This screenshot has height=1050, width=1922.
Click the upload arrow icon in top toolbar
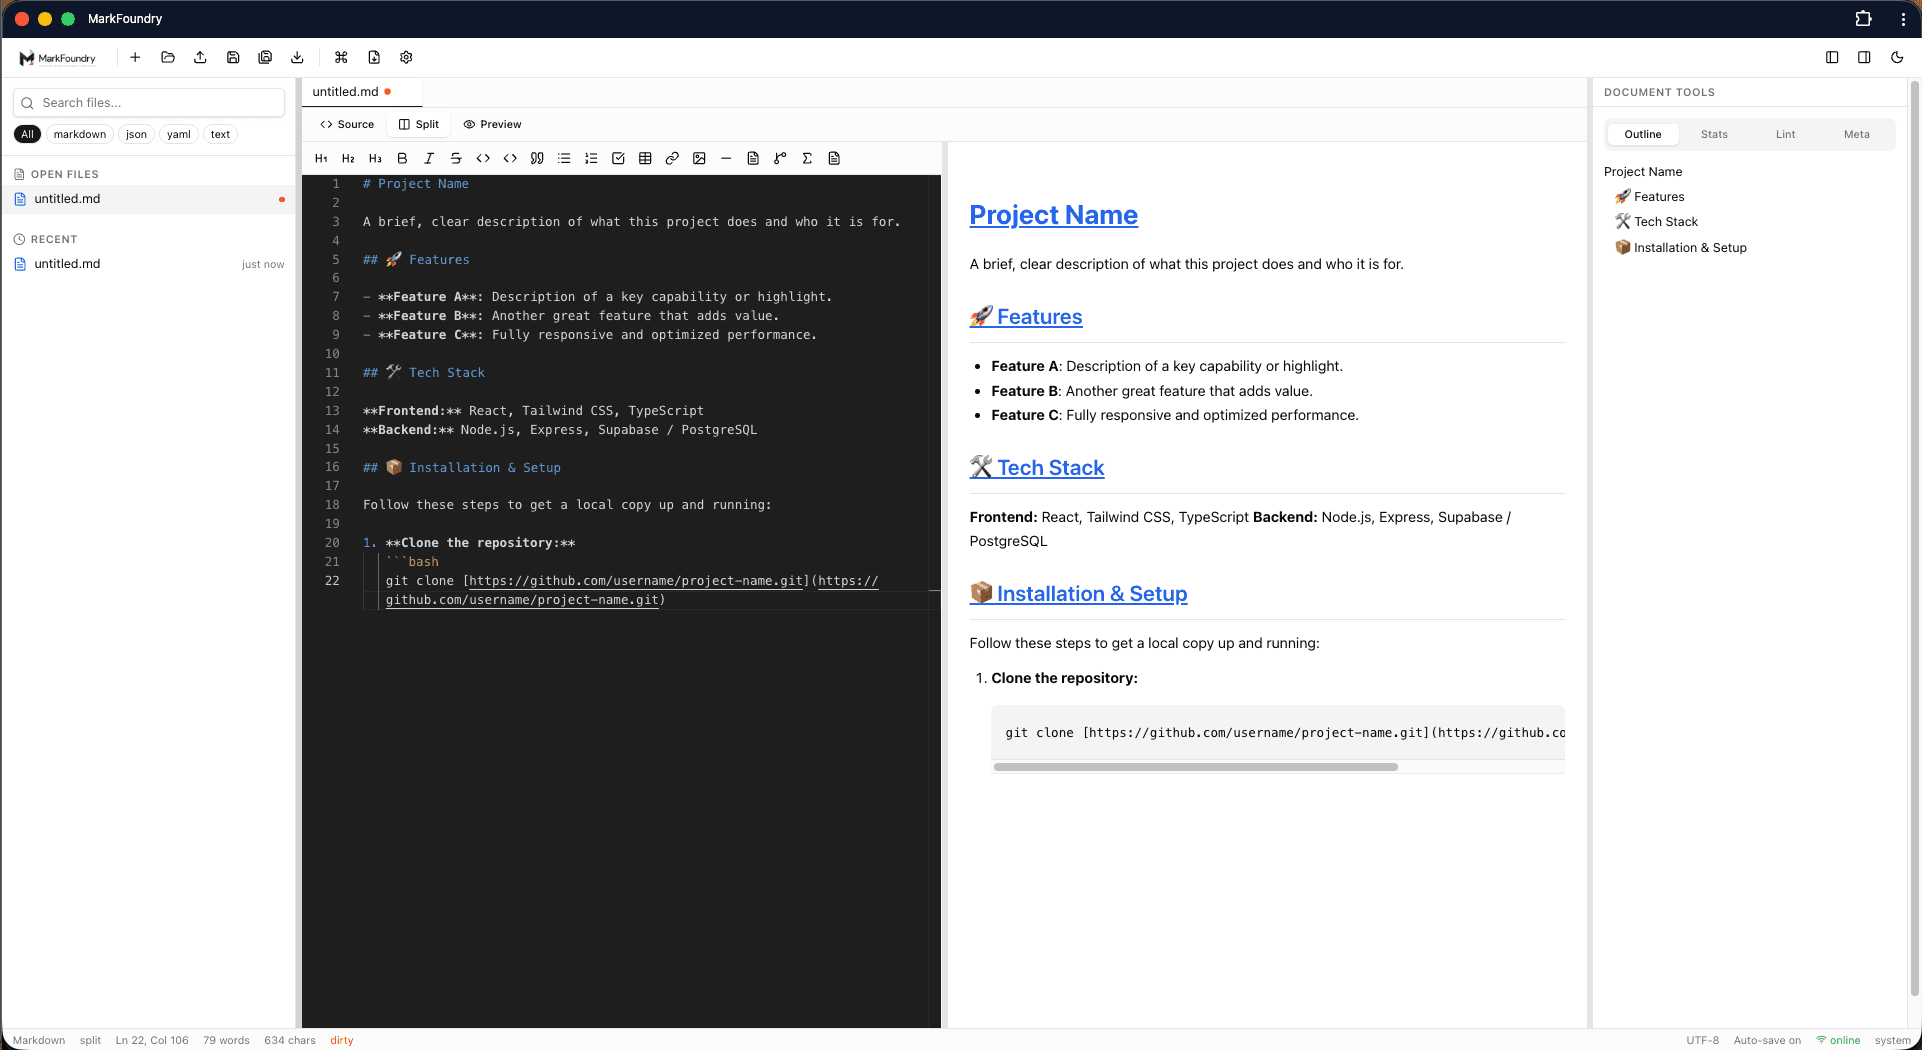[x=200, y=57]
